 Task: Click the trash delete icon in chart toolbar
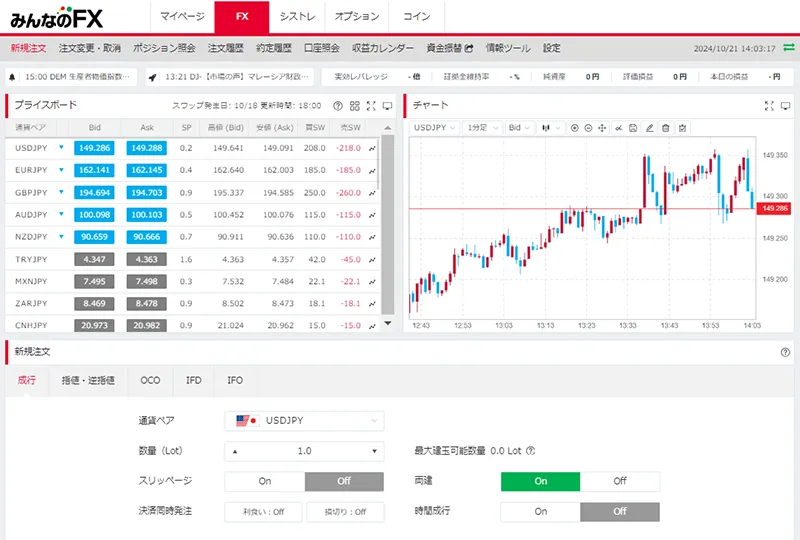click(x=665, y=128)
